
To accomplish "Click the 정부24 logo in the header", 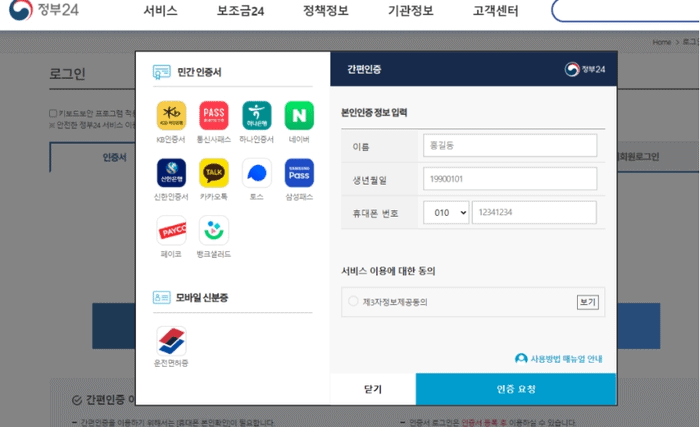I will [44, 9].
